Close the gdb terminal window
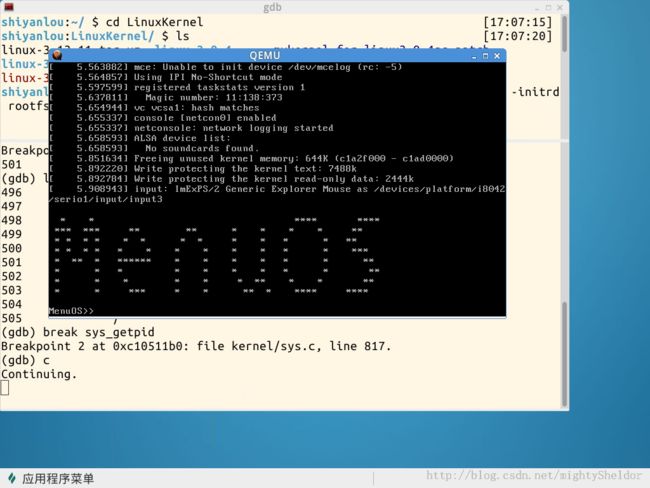The height and width of the screenshot is (488, 650). pos(560,7)
